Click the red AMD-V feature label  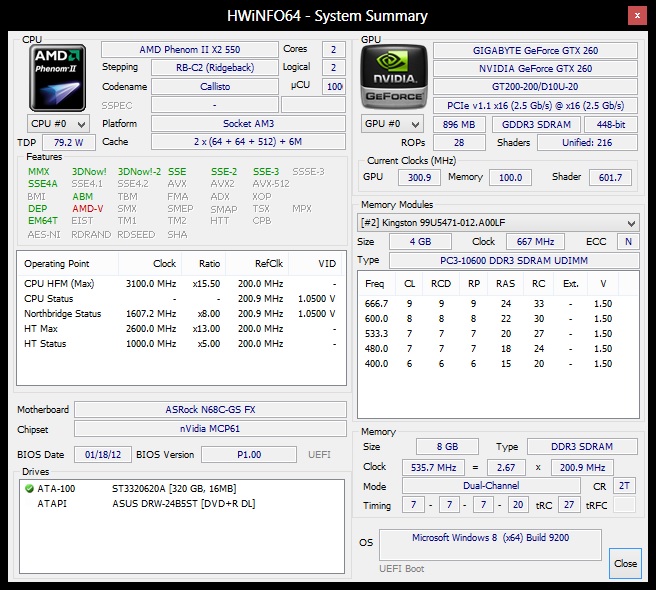tap(87, 208)
